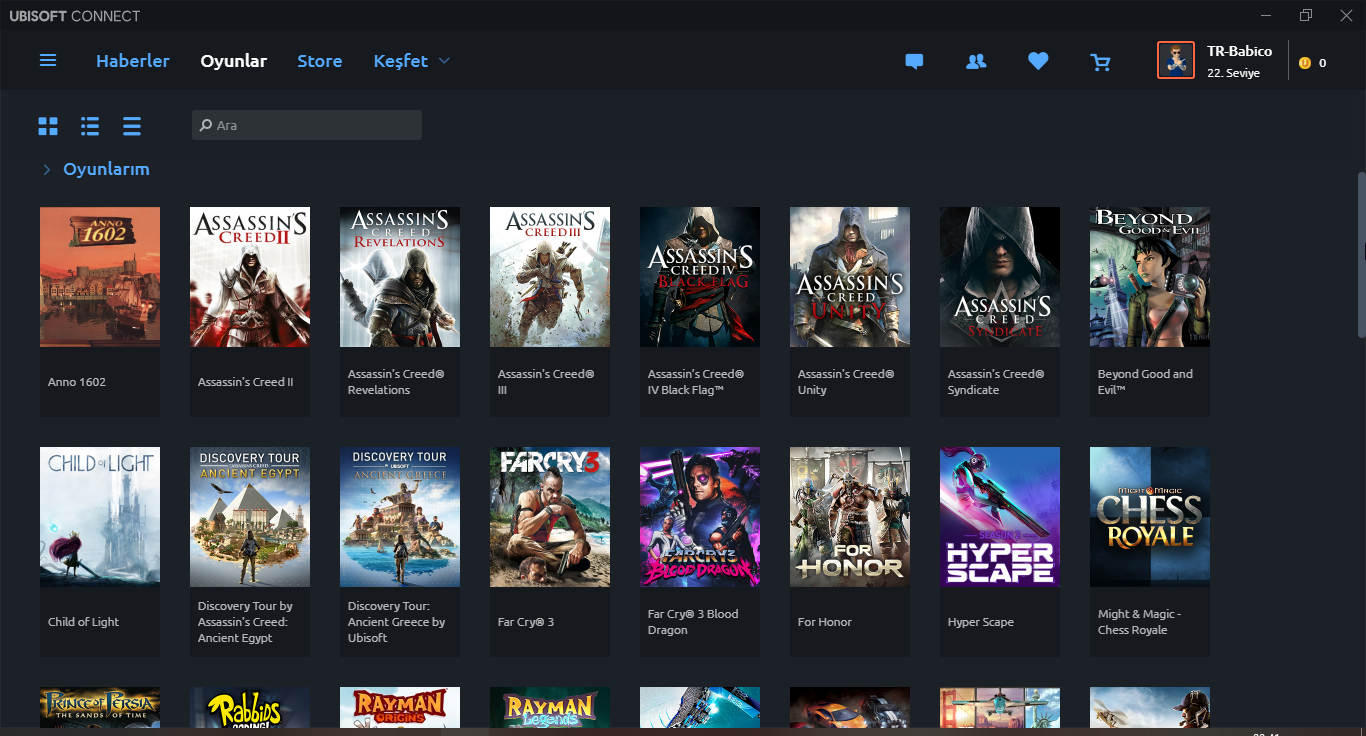Open the wishlist heart icon
Viewport: 1366px width, 736px height.
[1038, 61]
